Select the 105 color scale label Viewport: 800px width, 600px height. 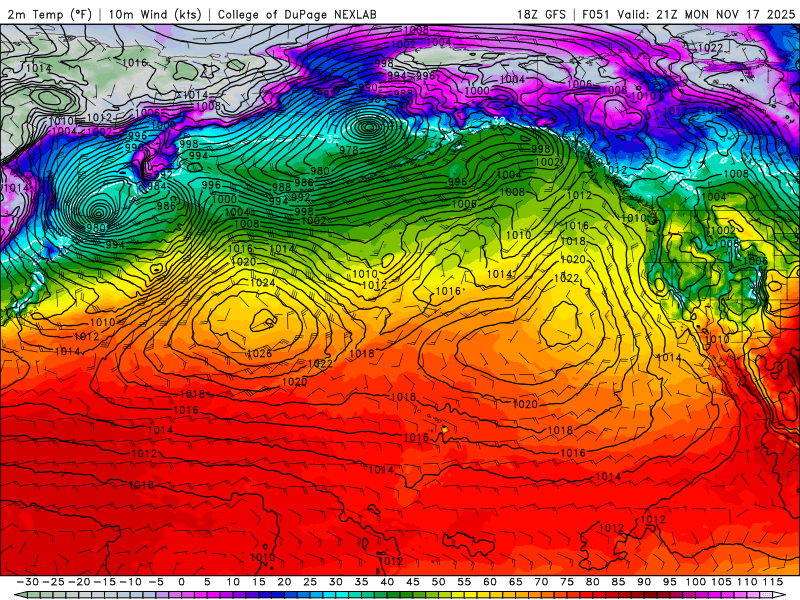point(721,582)
